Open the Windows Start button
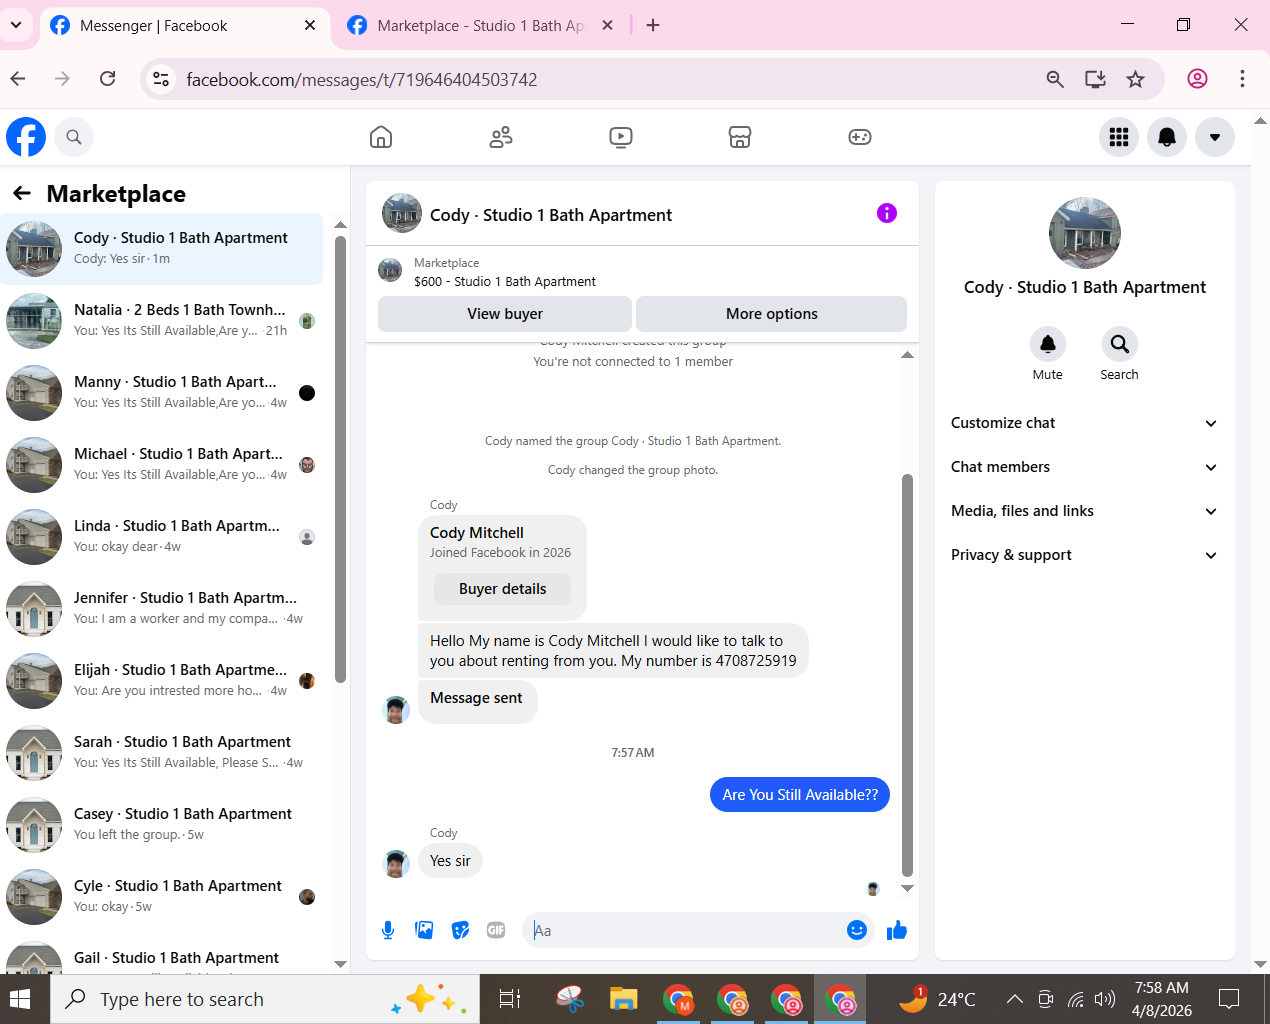1270x1024 pixels. point(20,999)
